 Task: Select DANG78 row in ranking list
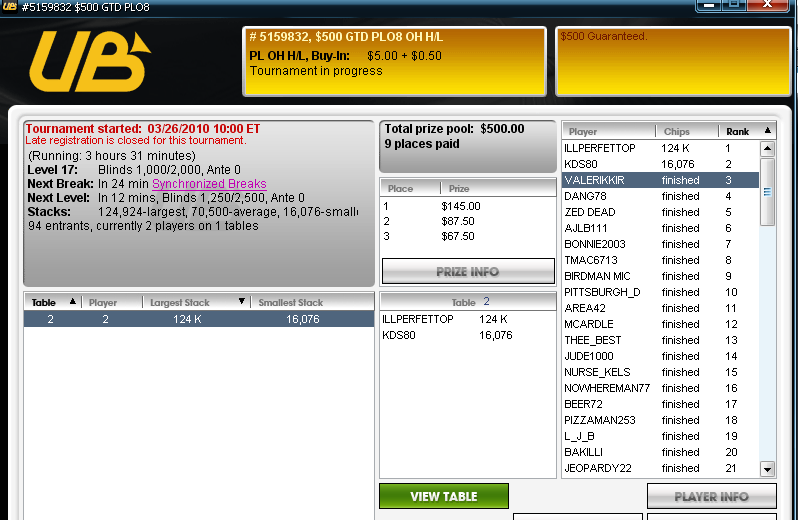click(661, 196)
